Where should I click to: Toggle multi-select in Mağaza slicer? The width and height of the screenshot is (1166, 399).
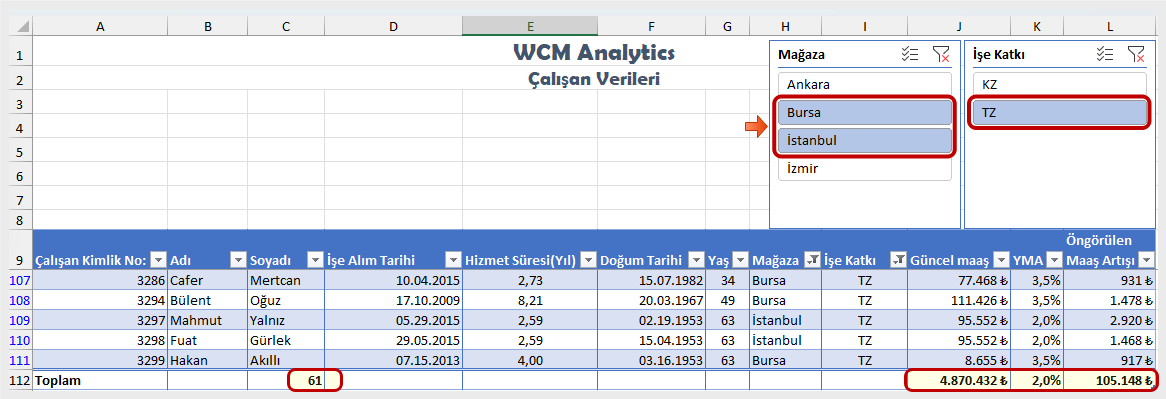(909, 53)
